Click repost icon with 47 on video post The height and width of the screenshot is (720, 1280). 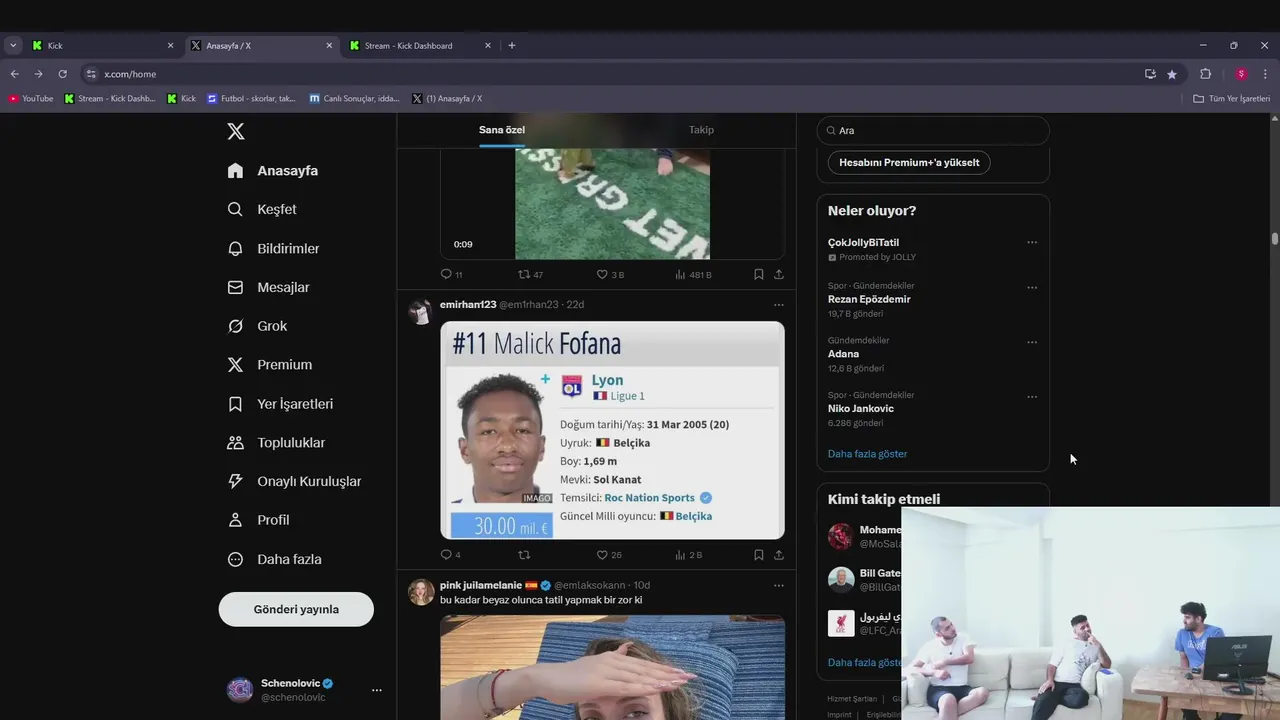524,274
